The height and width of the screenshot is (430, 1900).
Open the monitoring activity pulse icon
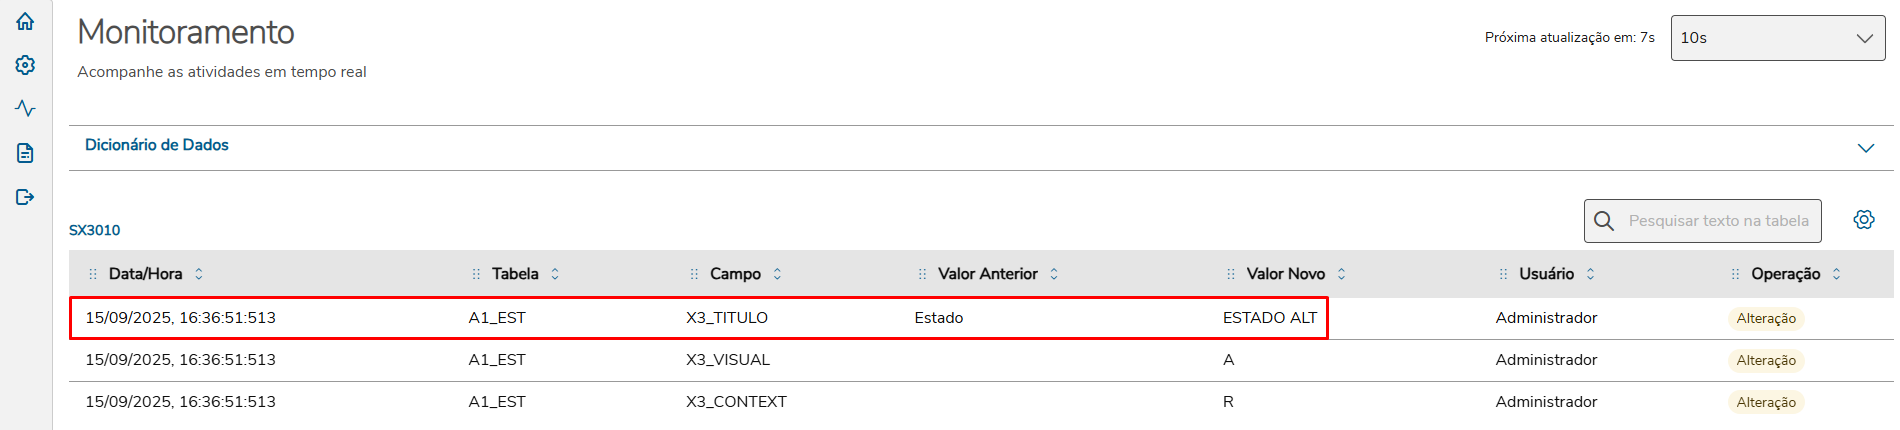25,108
